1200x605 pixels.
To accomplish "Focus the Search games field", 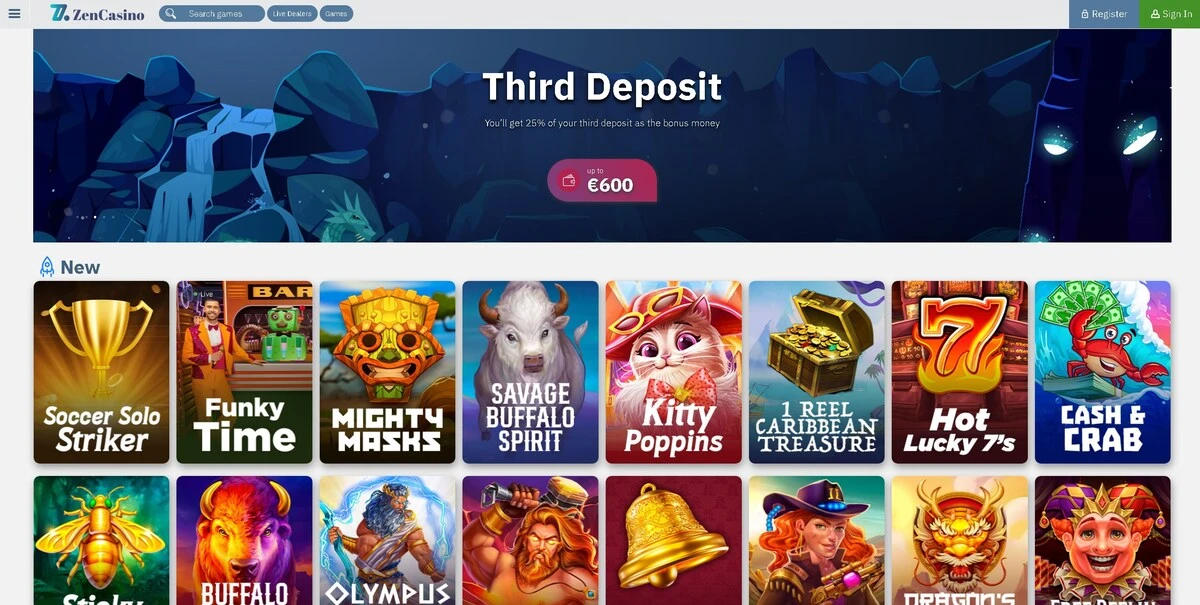I will click(212, 14).
